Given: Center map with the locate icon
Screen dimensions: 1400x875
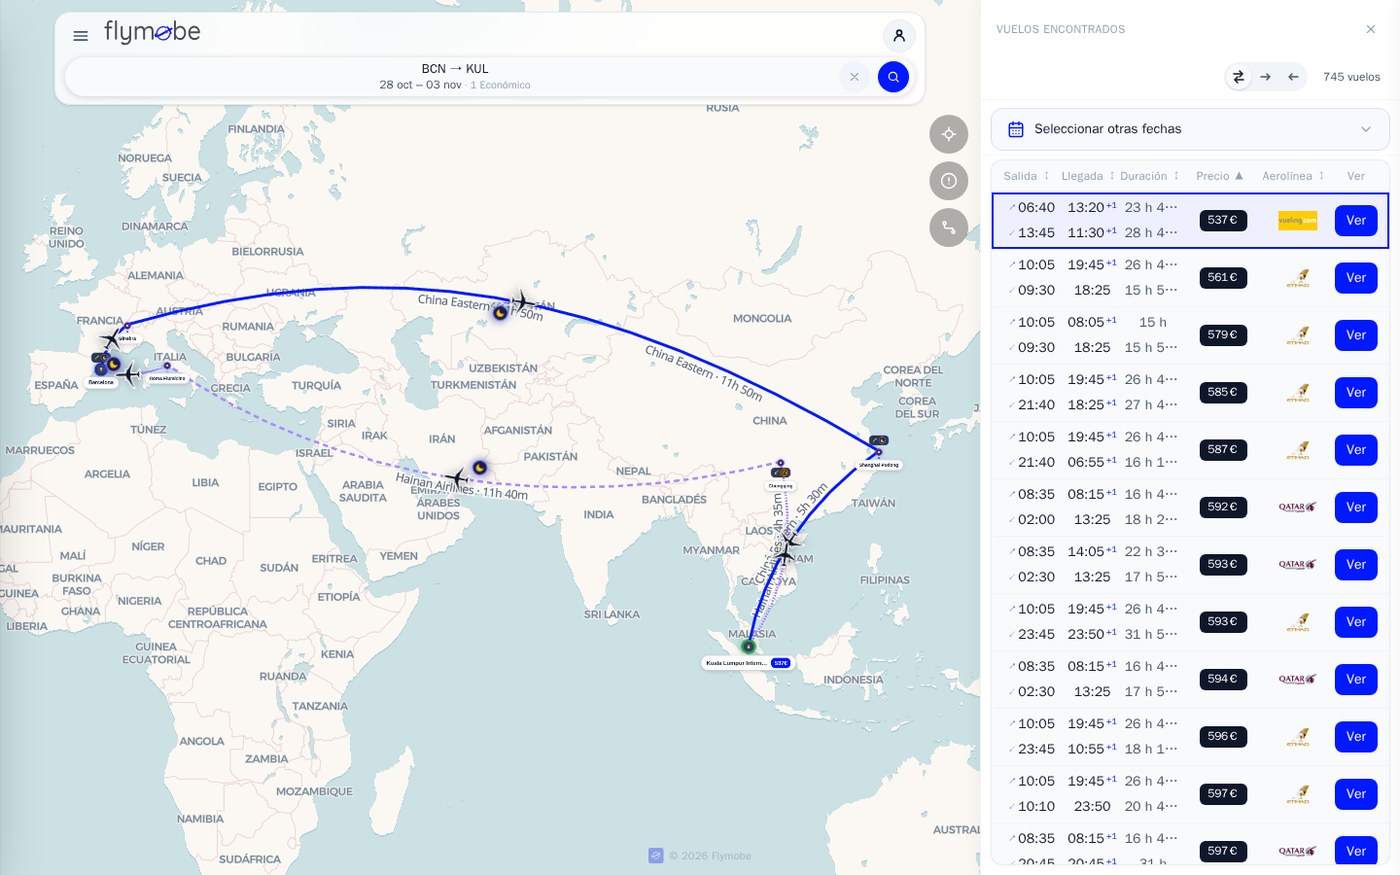Looking at the screenshot, I should (x=949, y=134).
